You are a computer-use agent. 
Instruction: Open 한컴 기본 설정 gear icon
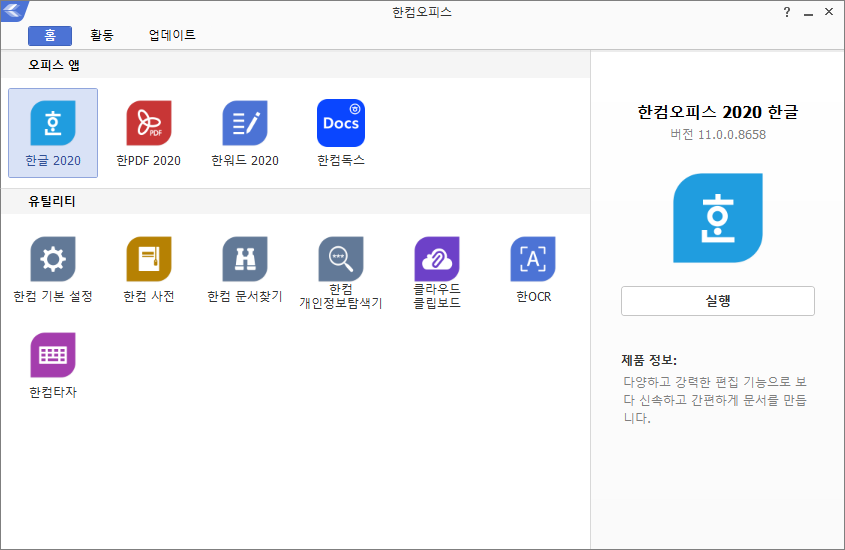53,259
